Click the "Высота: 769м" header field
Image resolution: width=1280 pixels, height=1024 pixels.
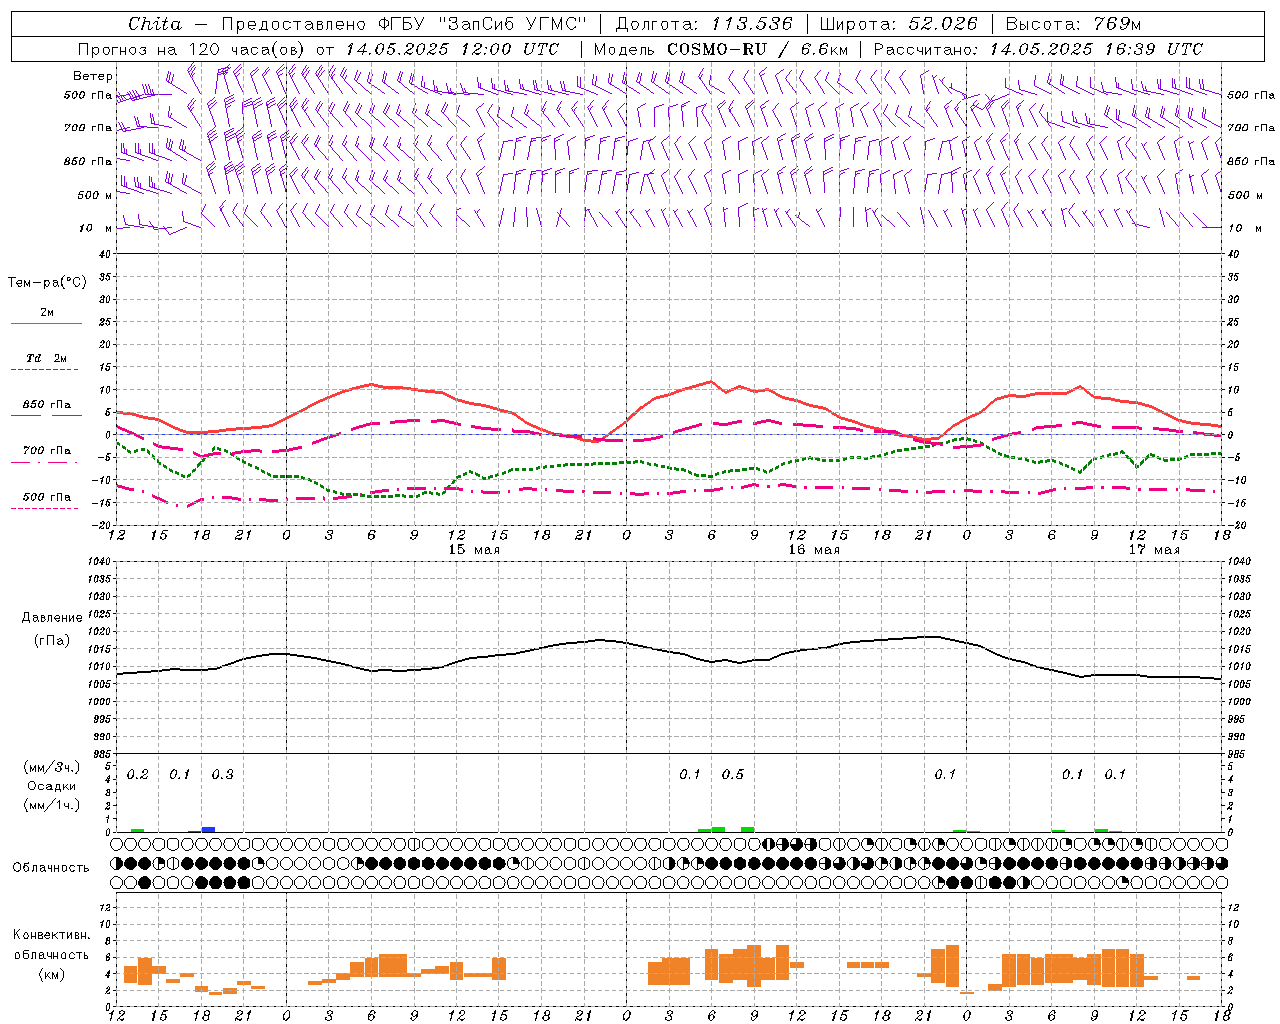[x=1073, y=24]
